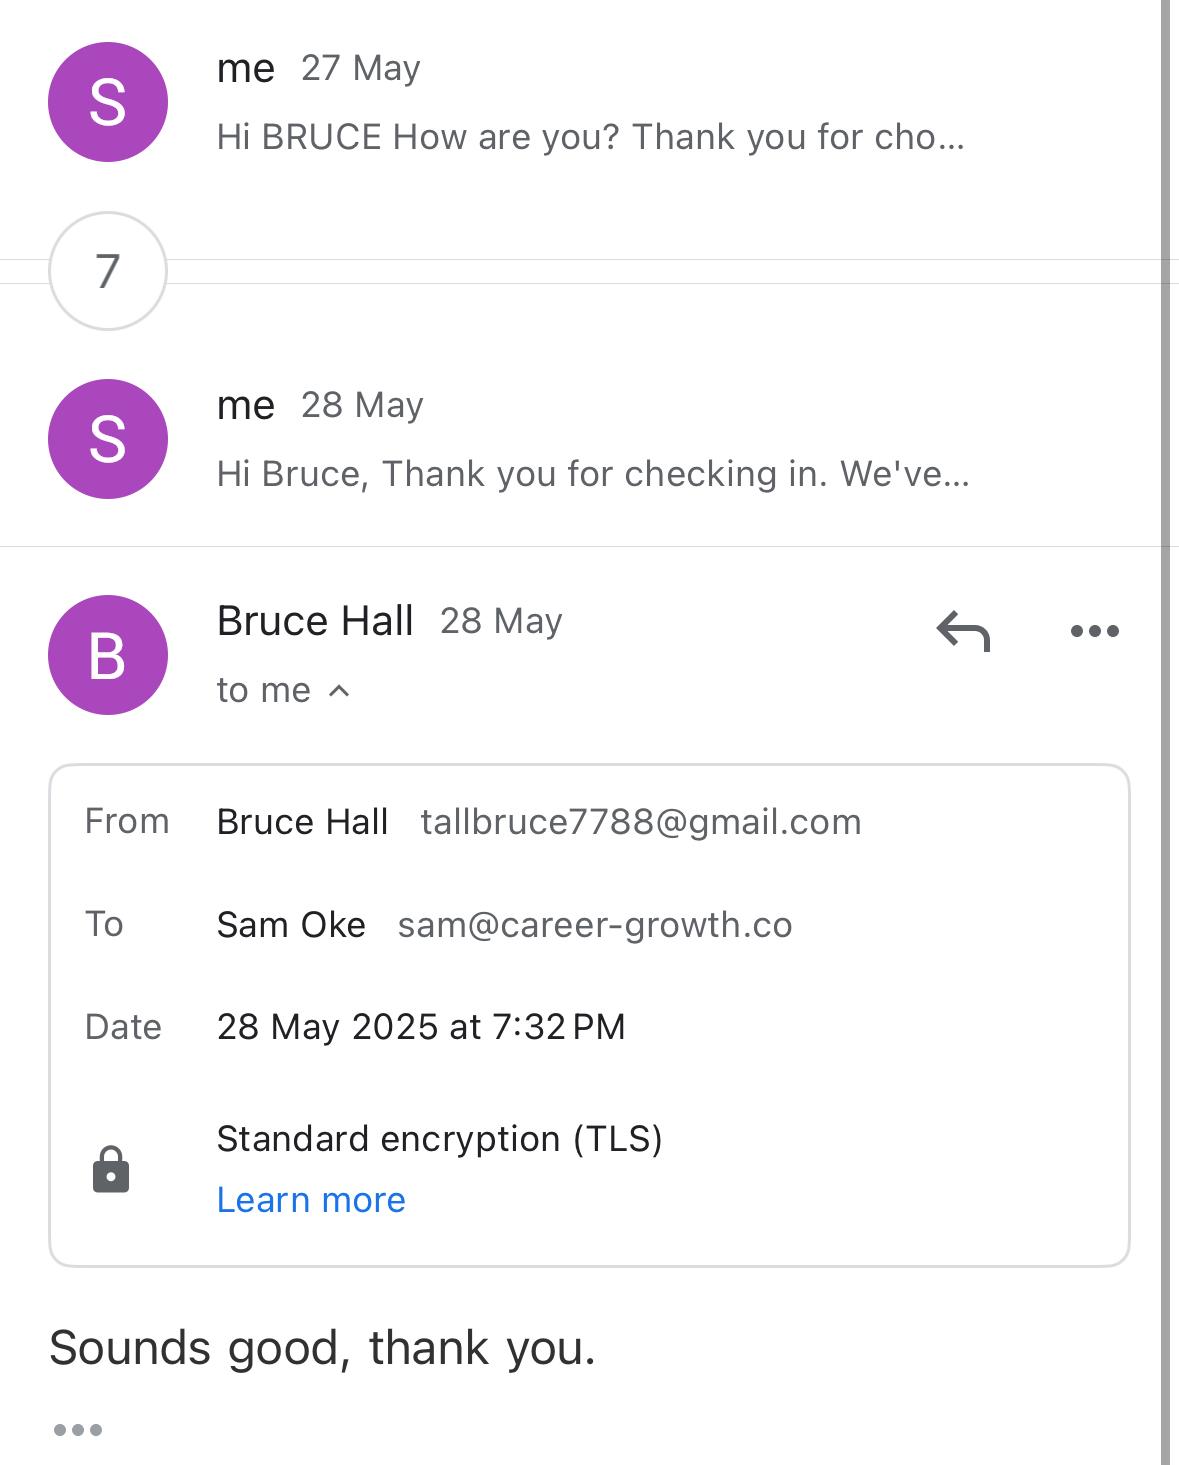Expand the 7 collapsed messages
Viewport: 1179px width, 1465px height.
(108, 271)
